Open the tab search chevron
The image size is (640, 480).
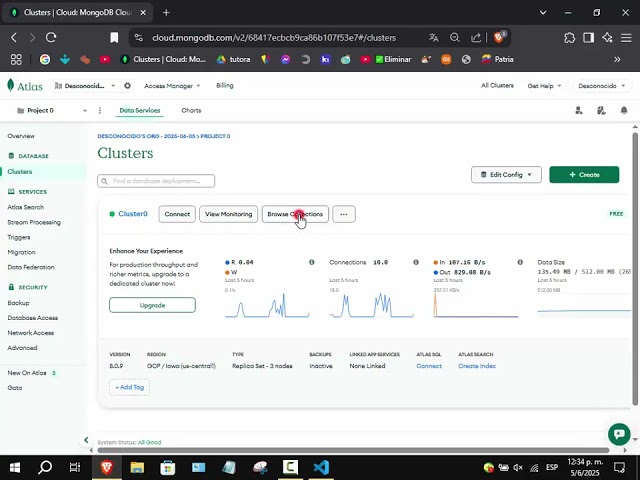pyautogui.click(x=543, y=13)
